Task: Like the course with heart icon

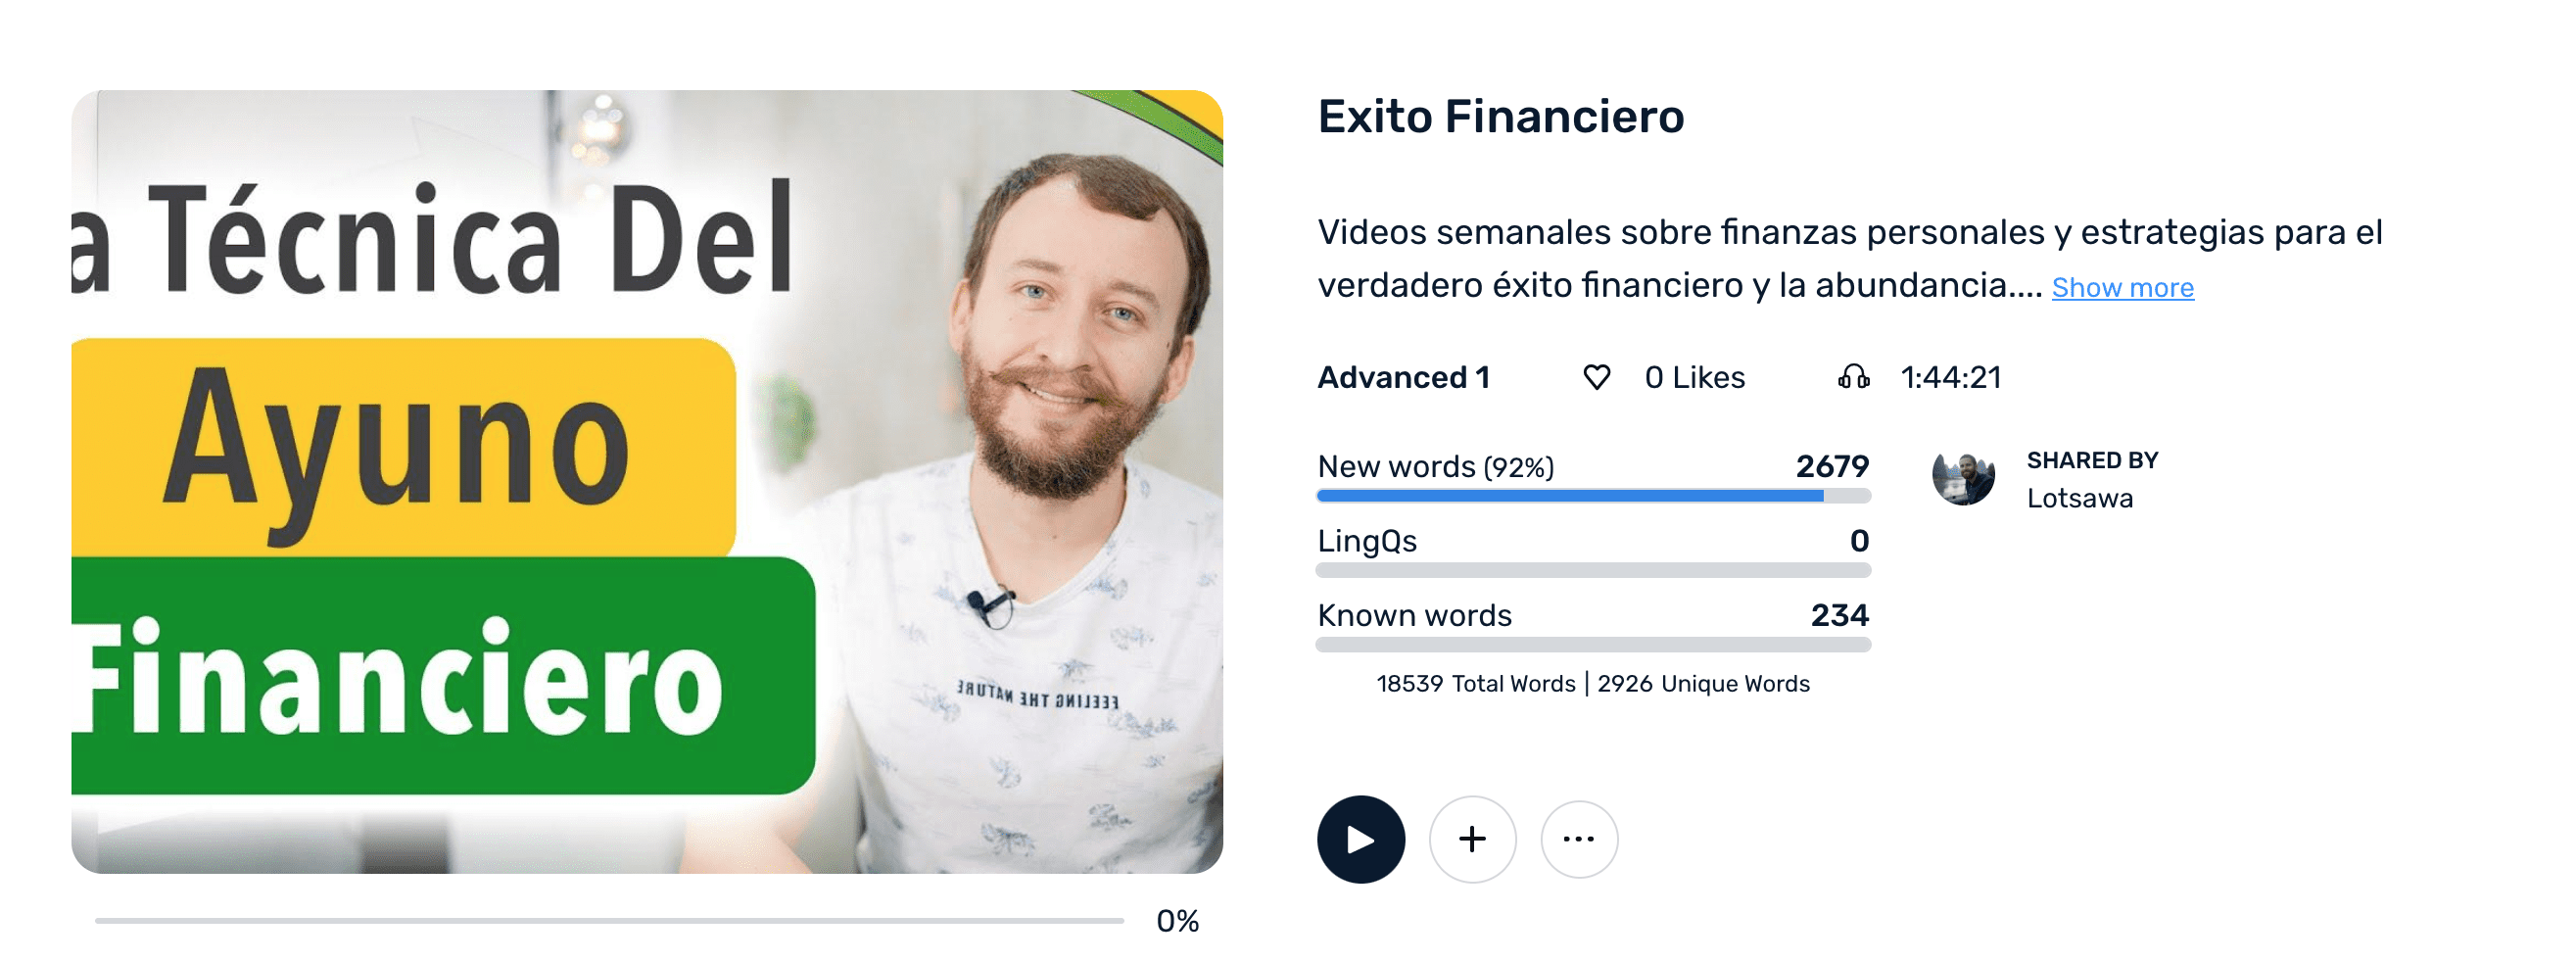Action: point(1597,377)
